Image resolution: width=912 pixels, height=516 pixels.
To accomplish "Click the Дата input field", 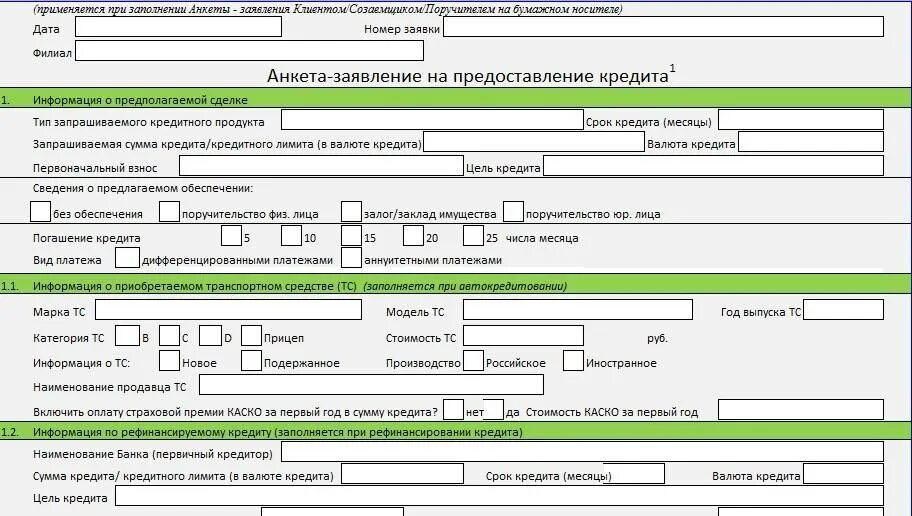I will pyautogui.click(x=179, y=27).
